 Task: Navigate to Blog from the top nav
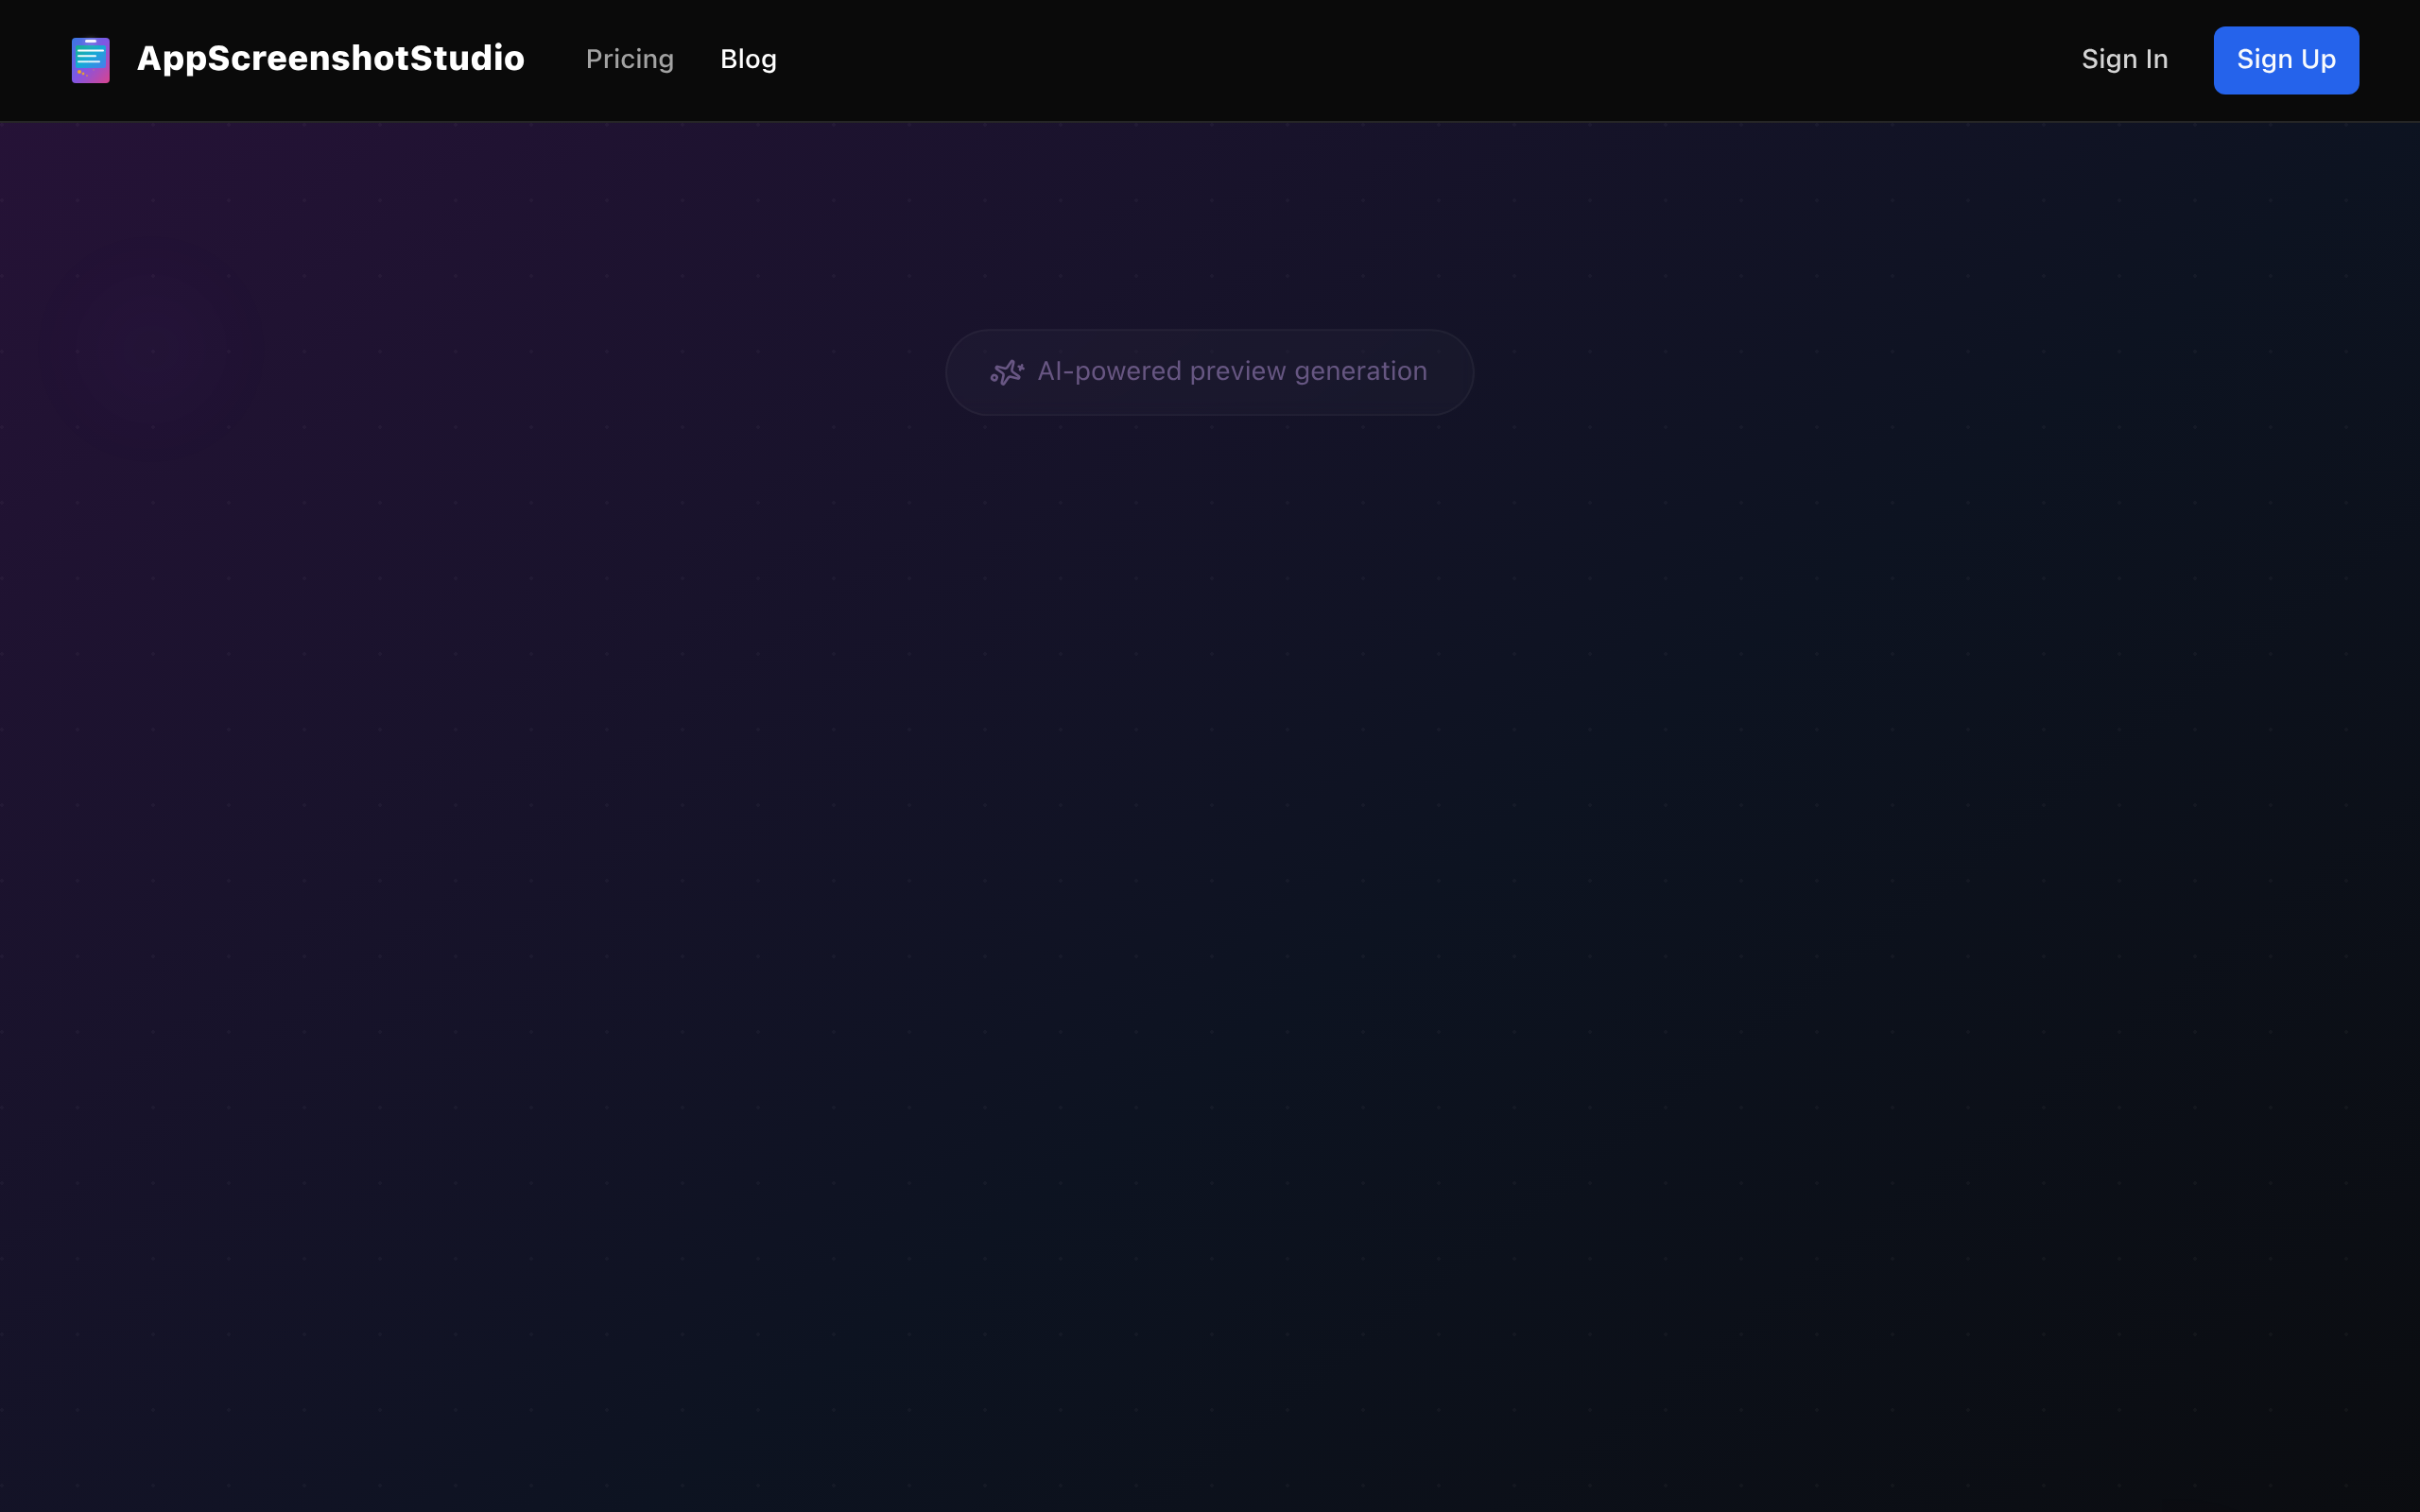point(748,59)
